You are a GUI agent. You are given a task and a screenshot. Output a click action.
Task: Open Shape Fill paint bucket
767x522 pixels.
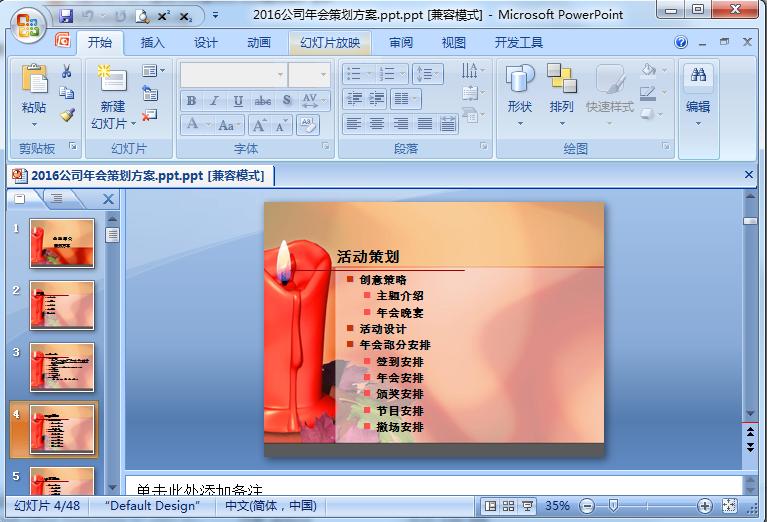(654, 70)
